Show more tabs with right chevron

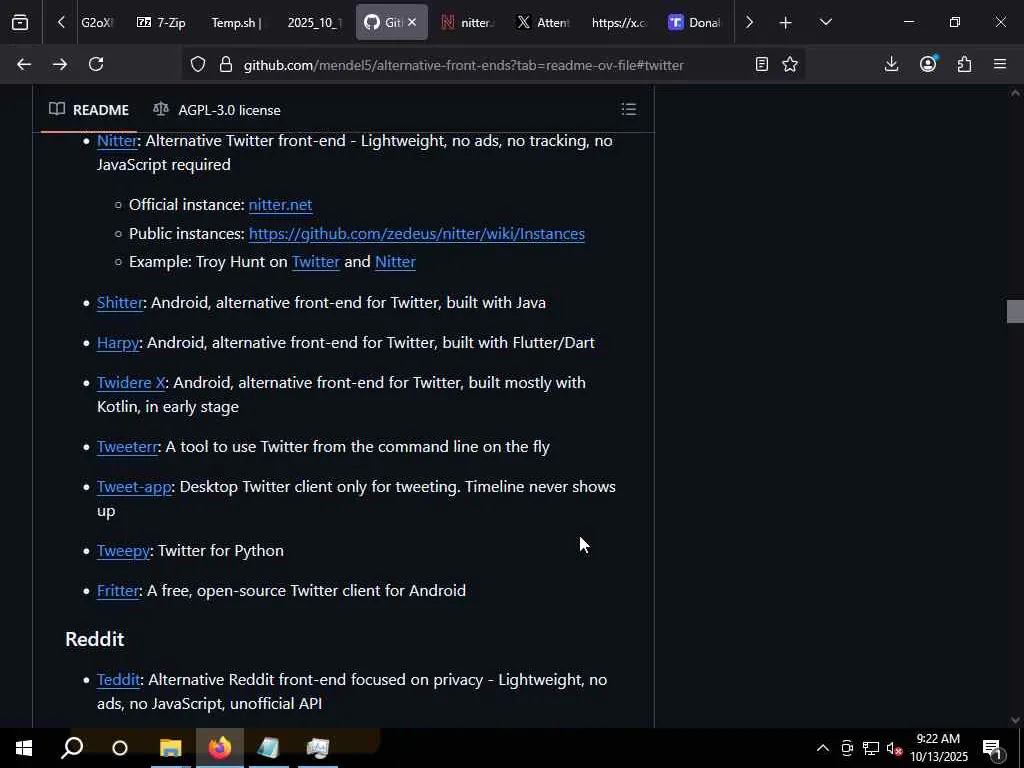[749, 23]
